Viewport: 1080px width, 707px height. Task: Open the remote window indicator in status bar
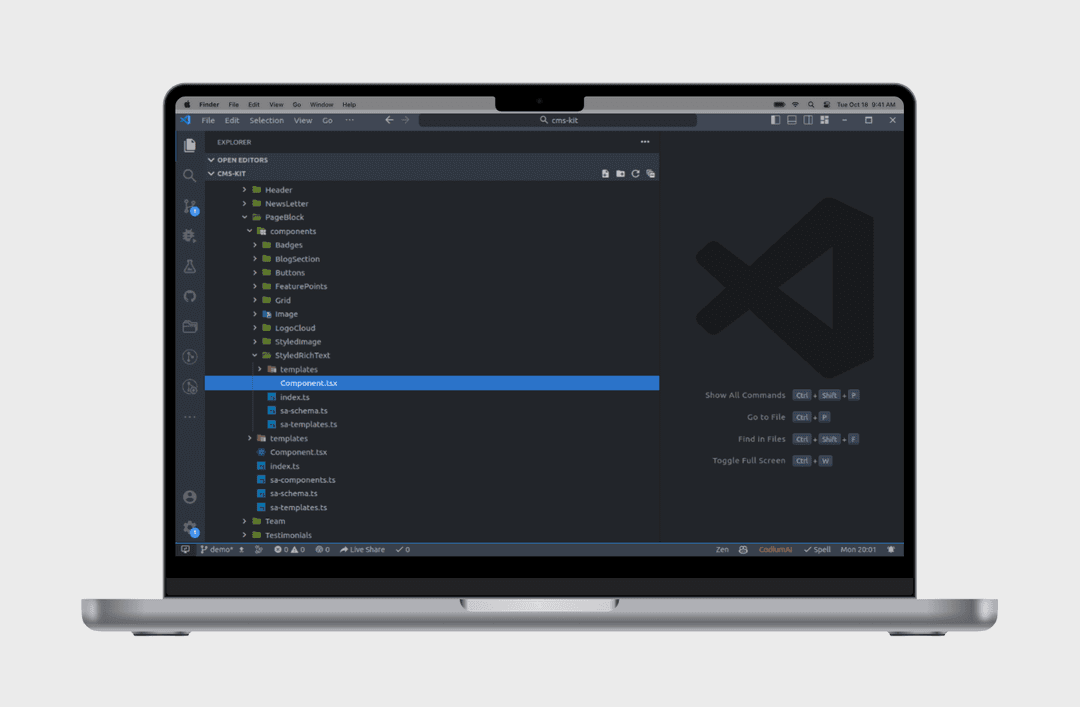click(x=185, y=549)
